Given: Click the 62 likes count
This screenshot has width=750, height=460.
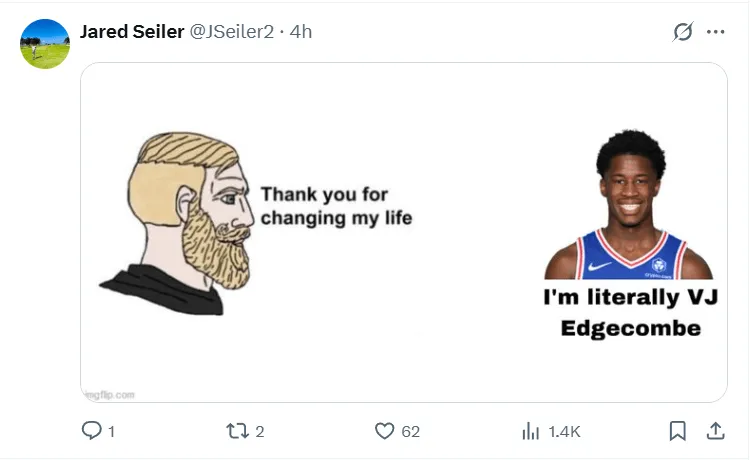Looking at the screenshot, I should click(x=410, y=432).
